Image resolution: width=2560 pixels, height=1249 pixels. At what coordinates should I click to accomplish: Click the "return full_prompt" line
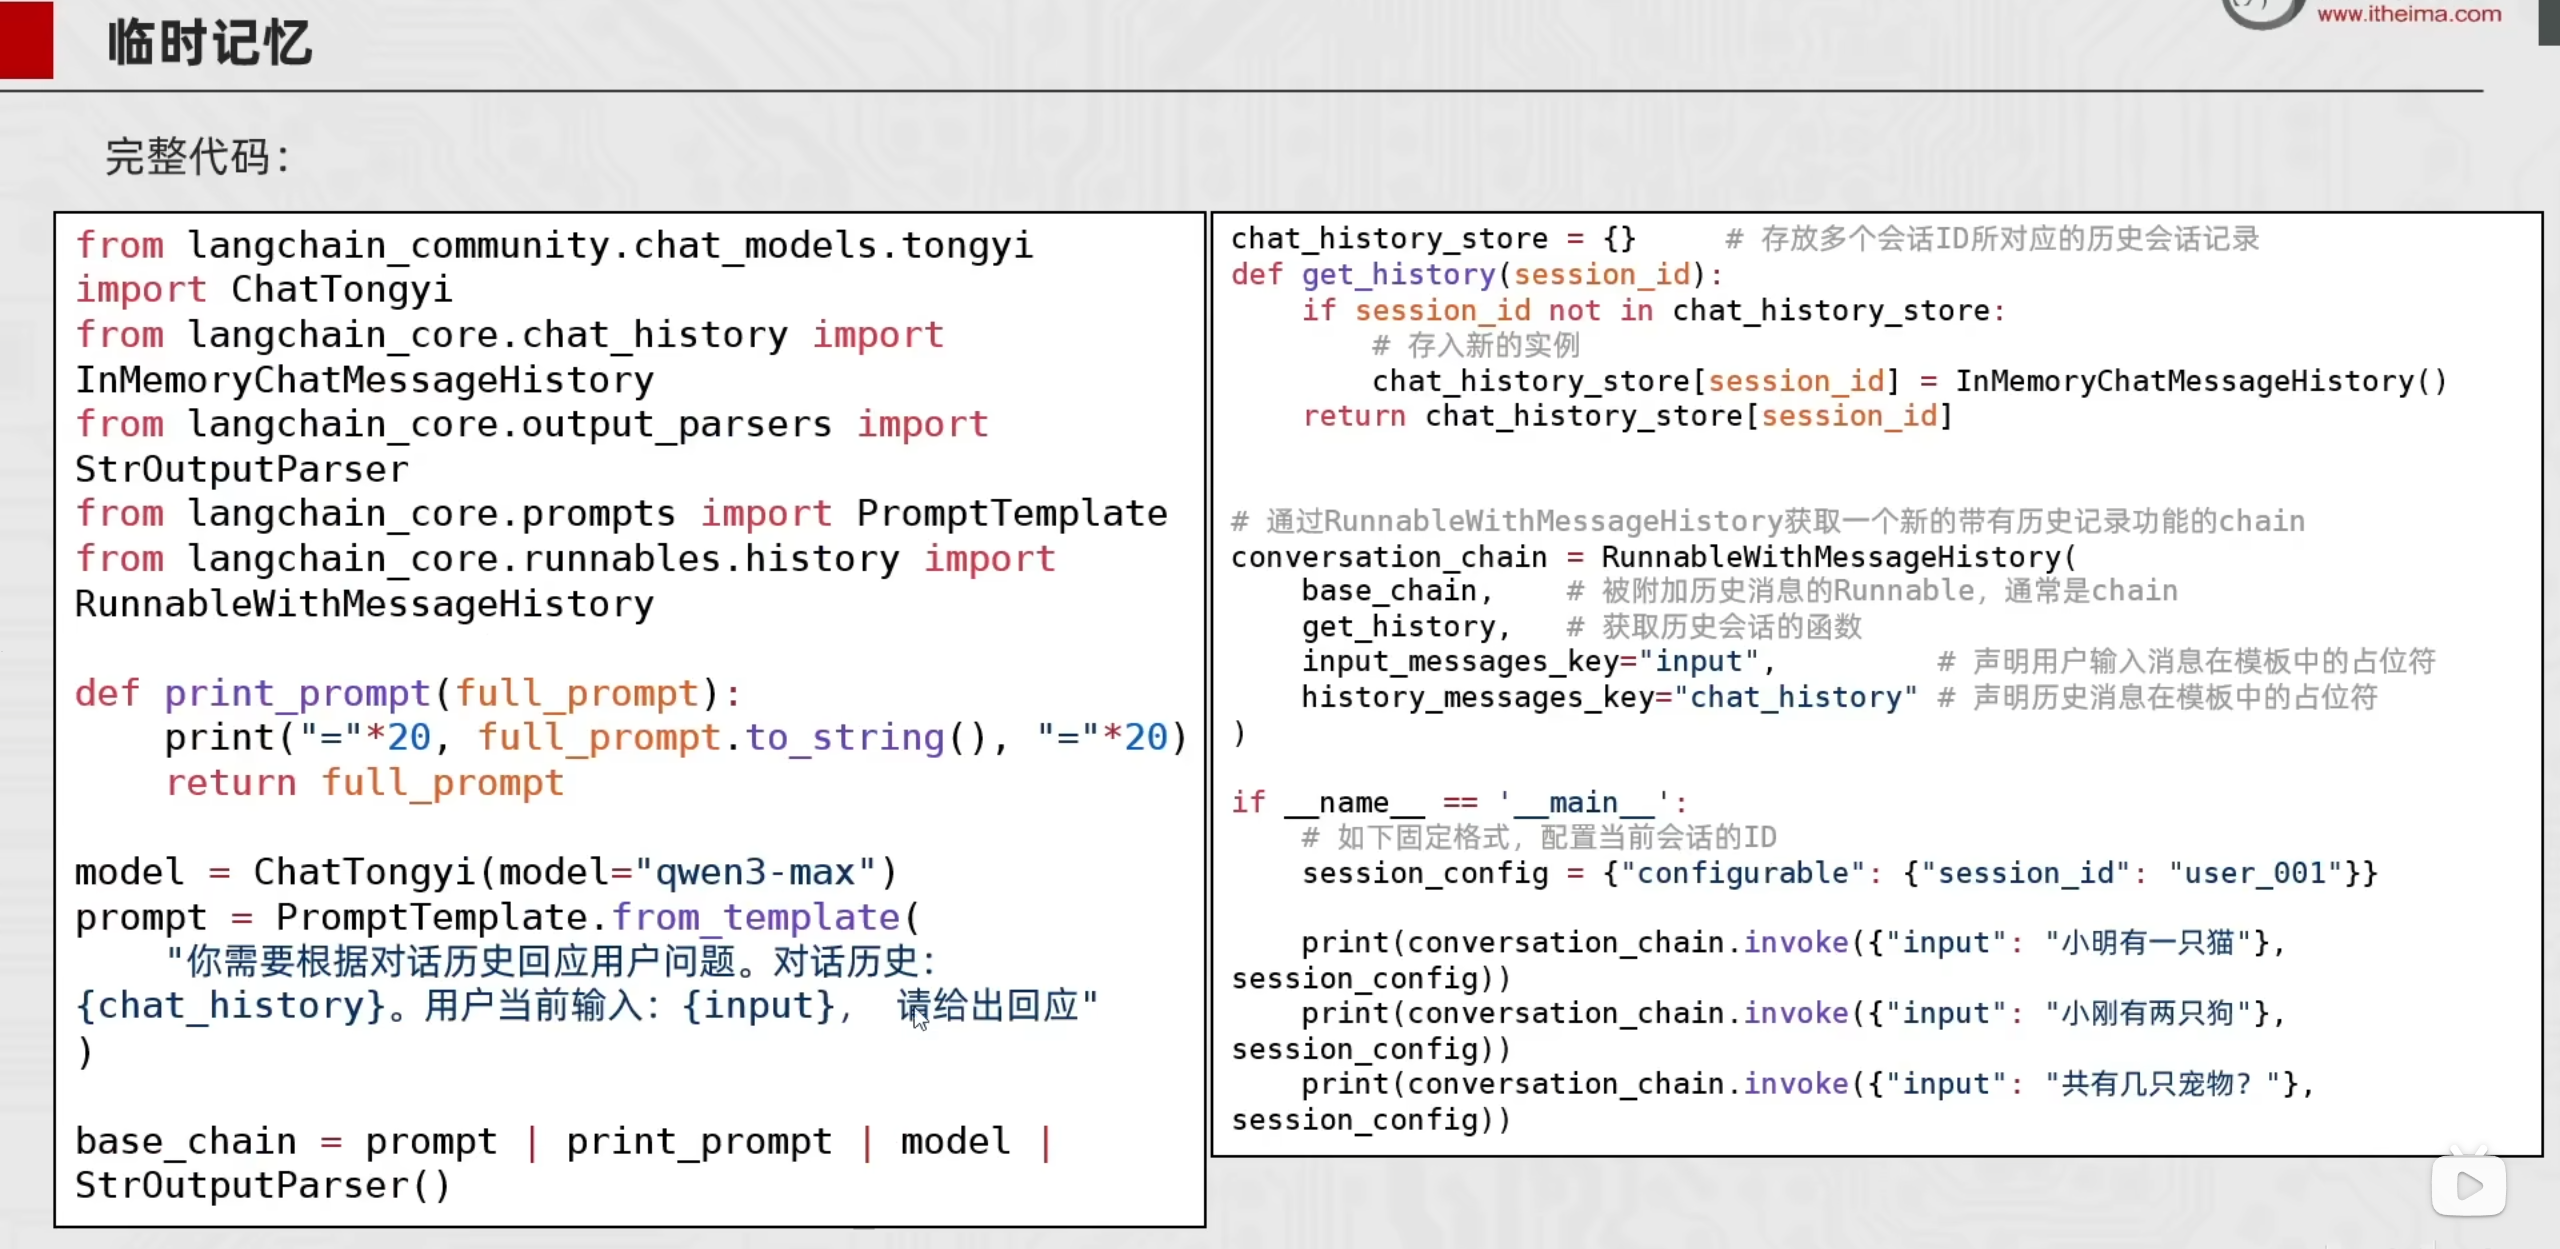click(365, 783)
